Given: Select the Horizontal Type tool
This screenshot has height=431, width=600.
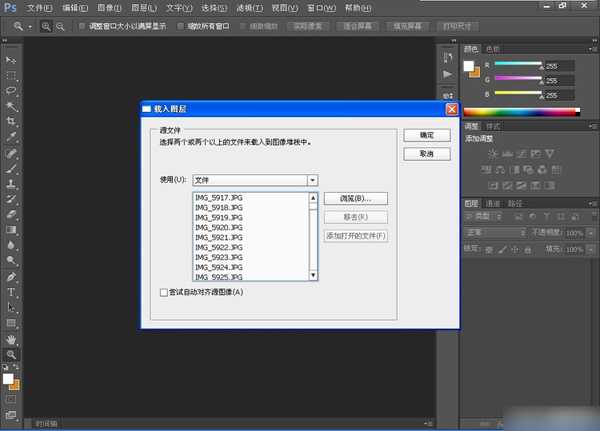Looking at the screenshot, I should click(12, 292).
